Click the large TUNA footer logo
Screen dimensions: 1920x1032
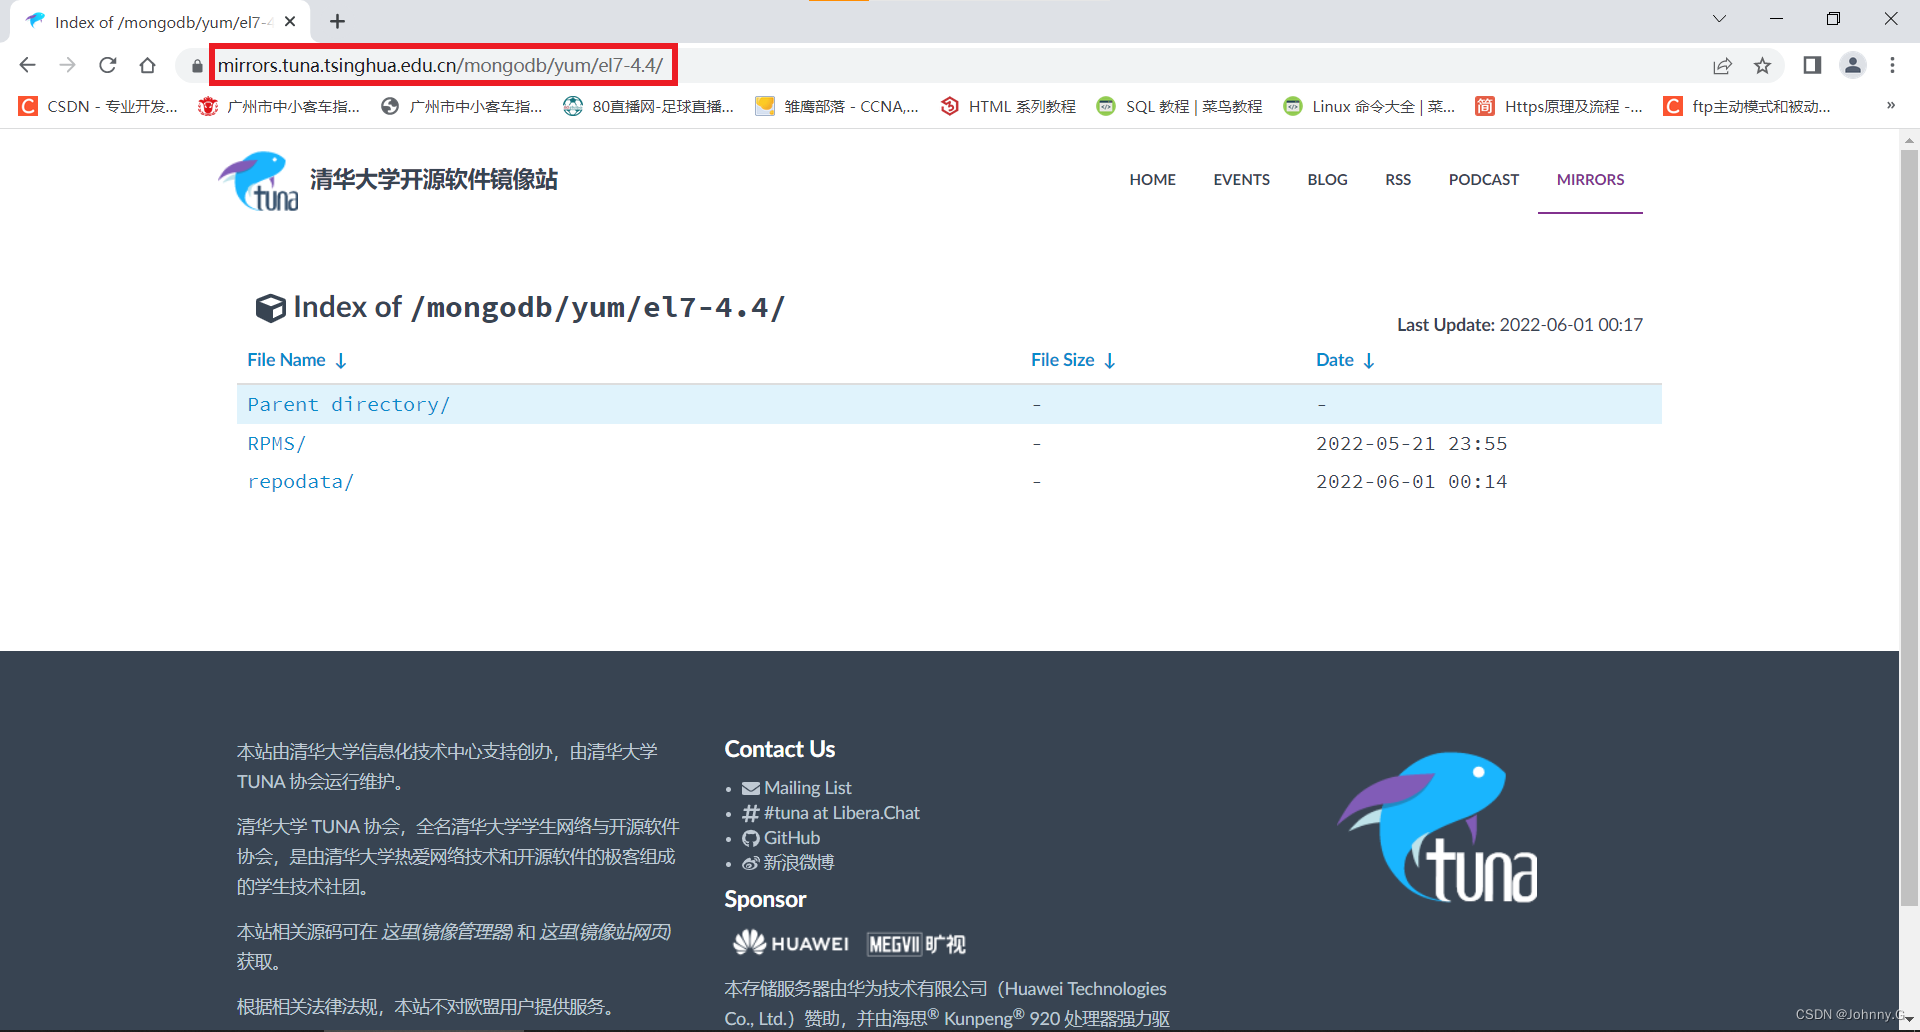pos(1437,827)
